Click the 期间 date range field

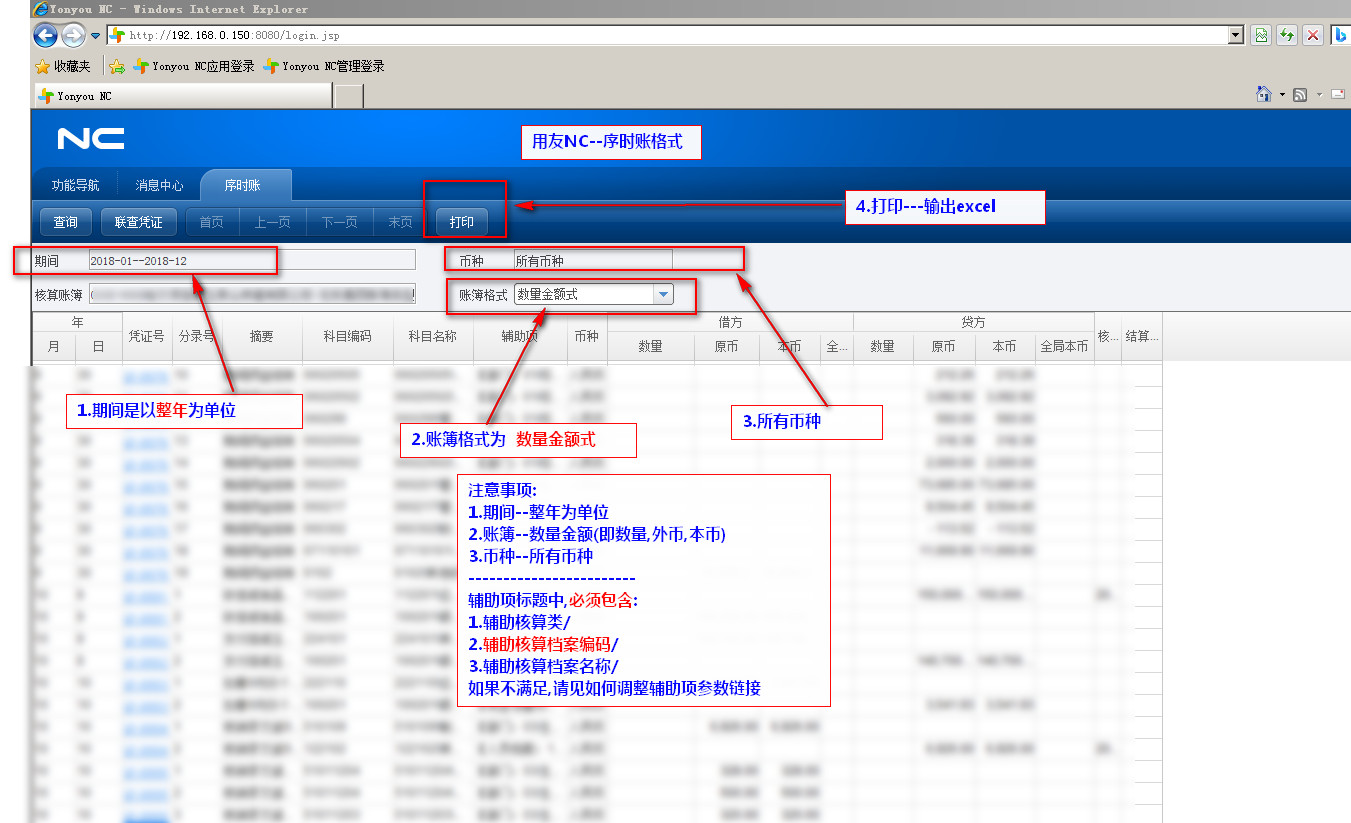(x=250, y=260)
